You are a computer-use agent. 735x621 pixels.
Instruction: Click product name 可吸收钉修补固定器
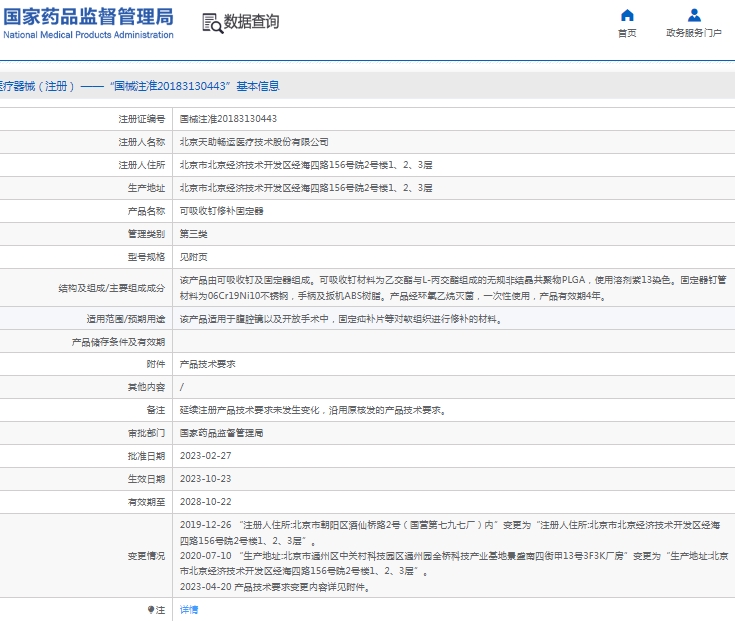tap(222, 211)
